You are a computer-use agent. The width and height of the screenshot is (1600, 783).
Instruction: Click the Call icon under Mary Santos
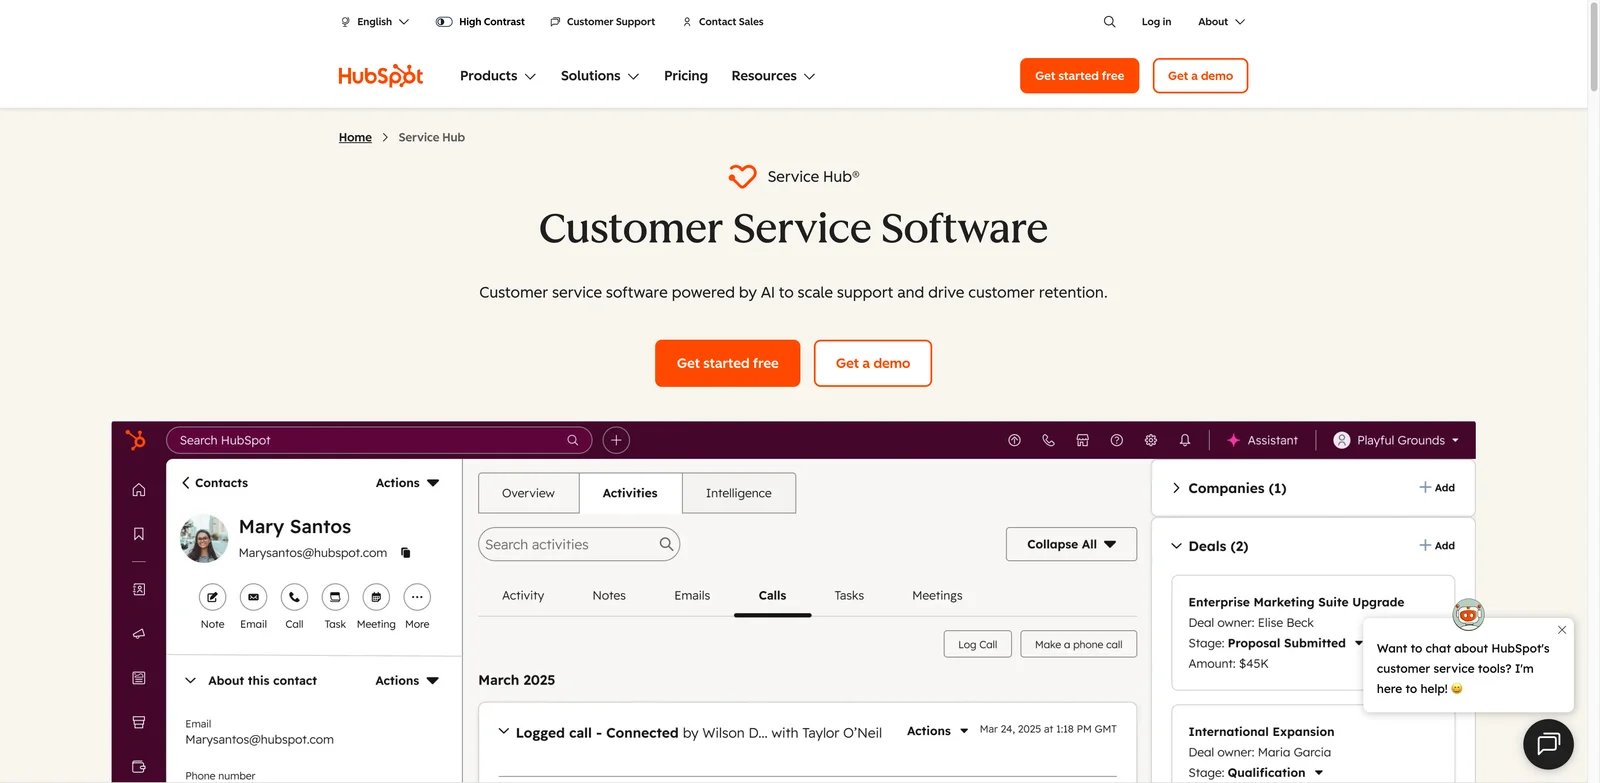click(294, 597)
